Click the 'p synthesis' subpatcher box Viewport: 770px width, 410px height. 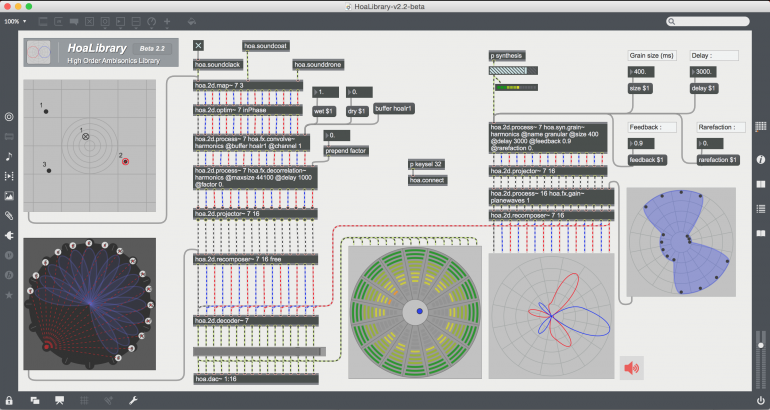point(507,55)
